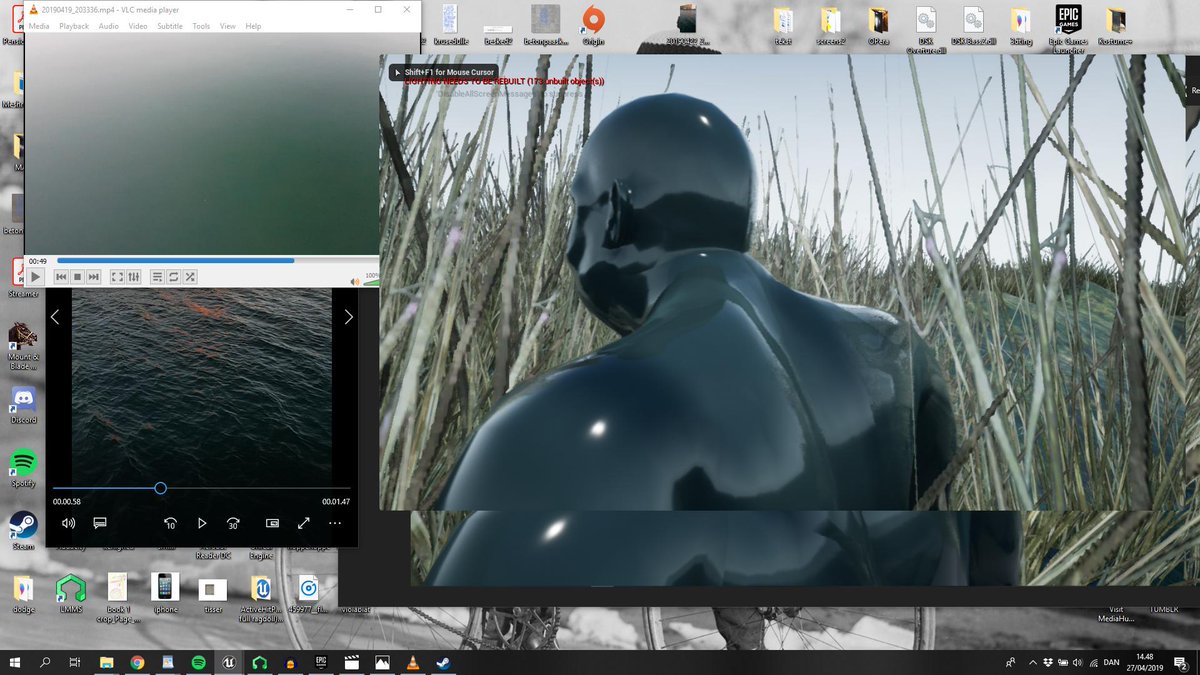Viewport: 1200px width, 675px height.
Task: Toggle mini view in dark video player
Action: (x=272, y=522)
